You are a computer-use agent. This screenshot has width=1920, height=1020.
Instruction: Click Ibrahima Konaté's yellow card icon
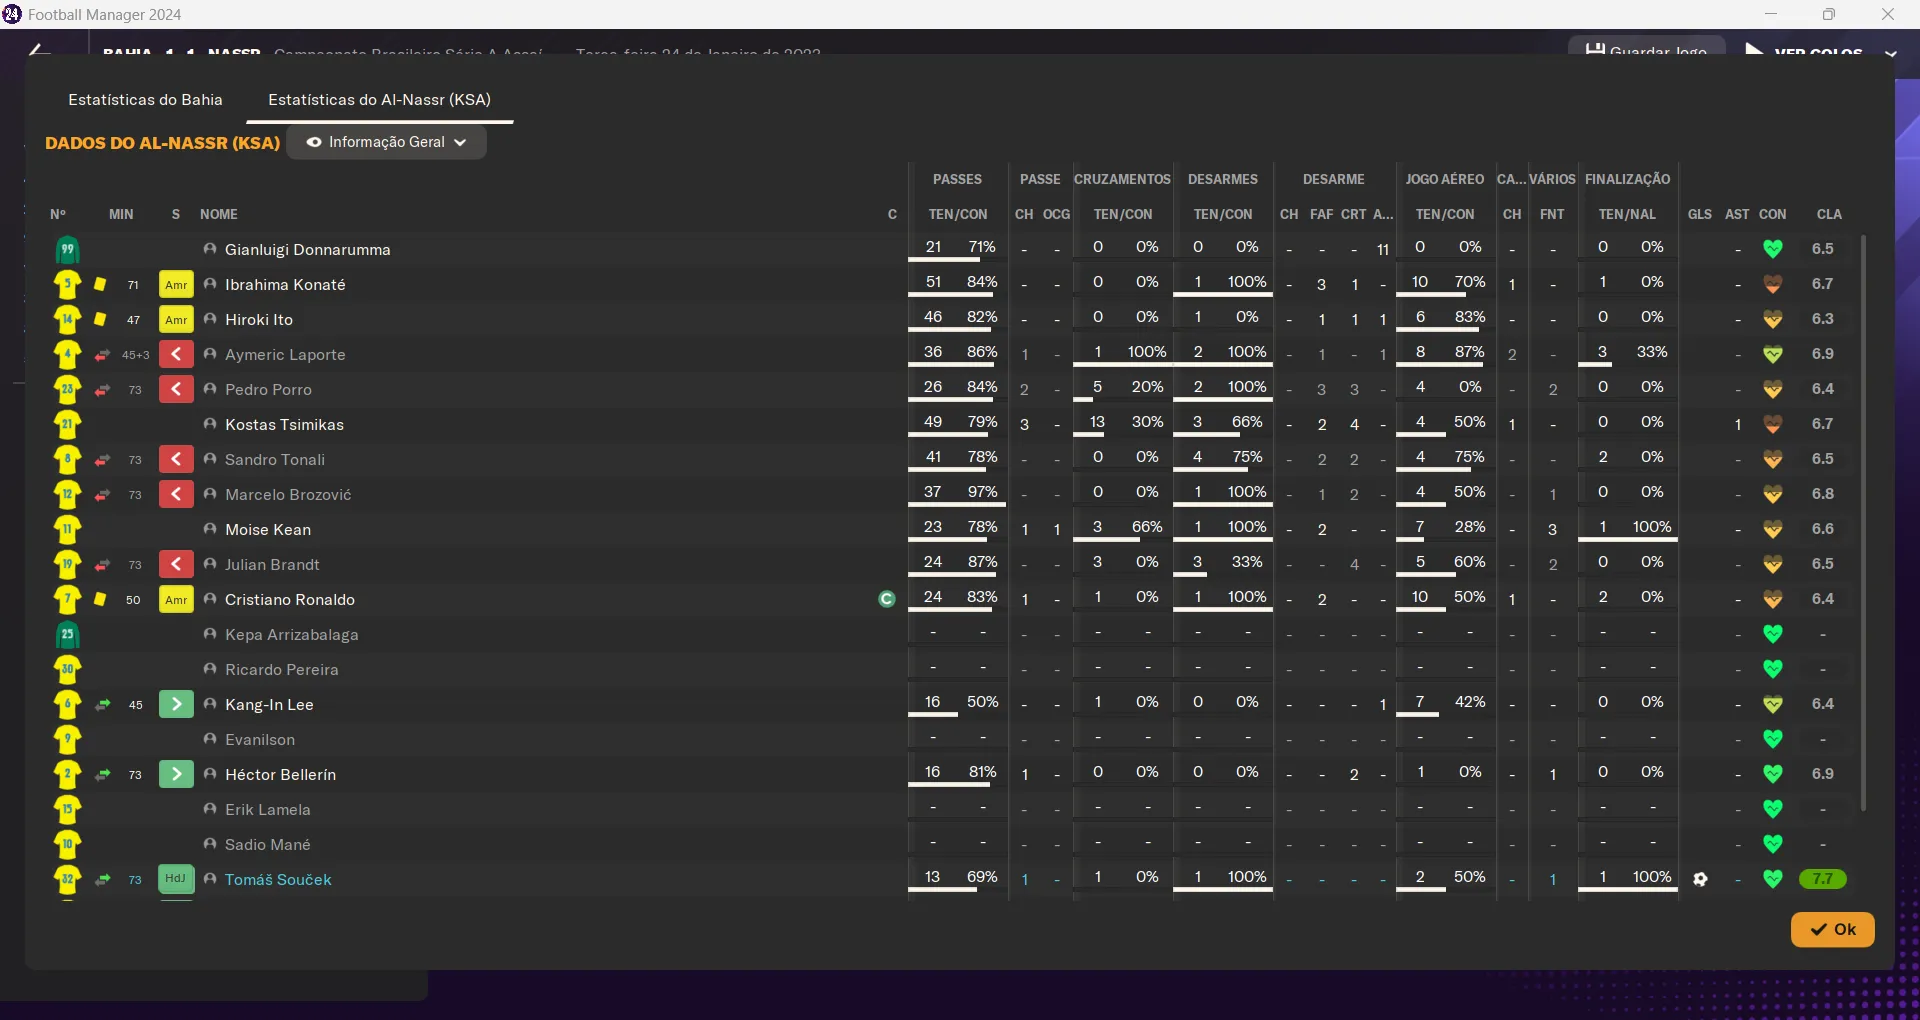click(x=100, y=284)
